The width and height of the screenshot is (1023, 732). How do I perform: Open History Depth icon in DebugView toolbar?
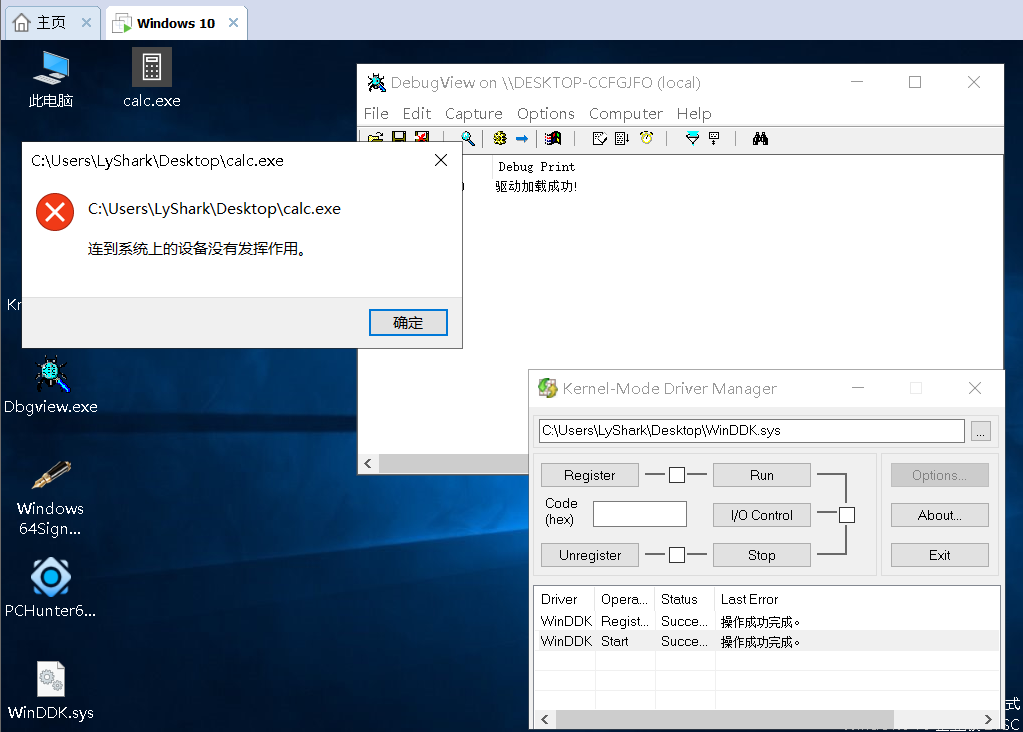click(x=714, y=138)
